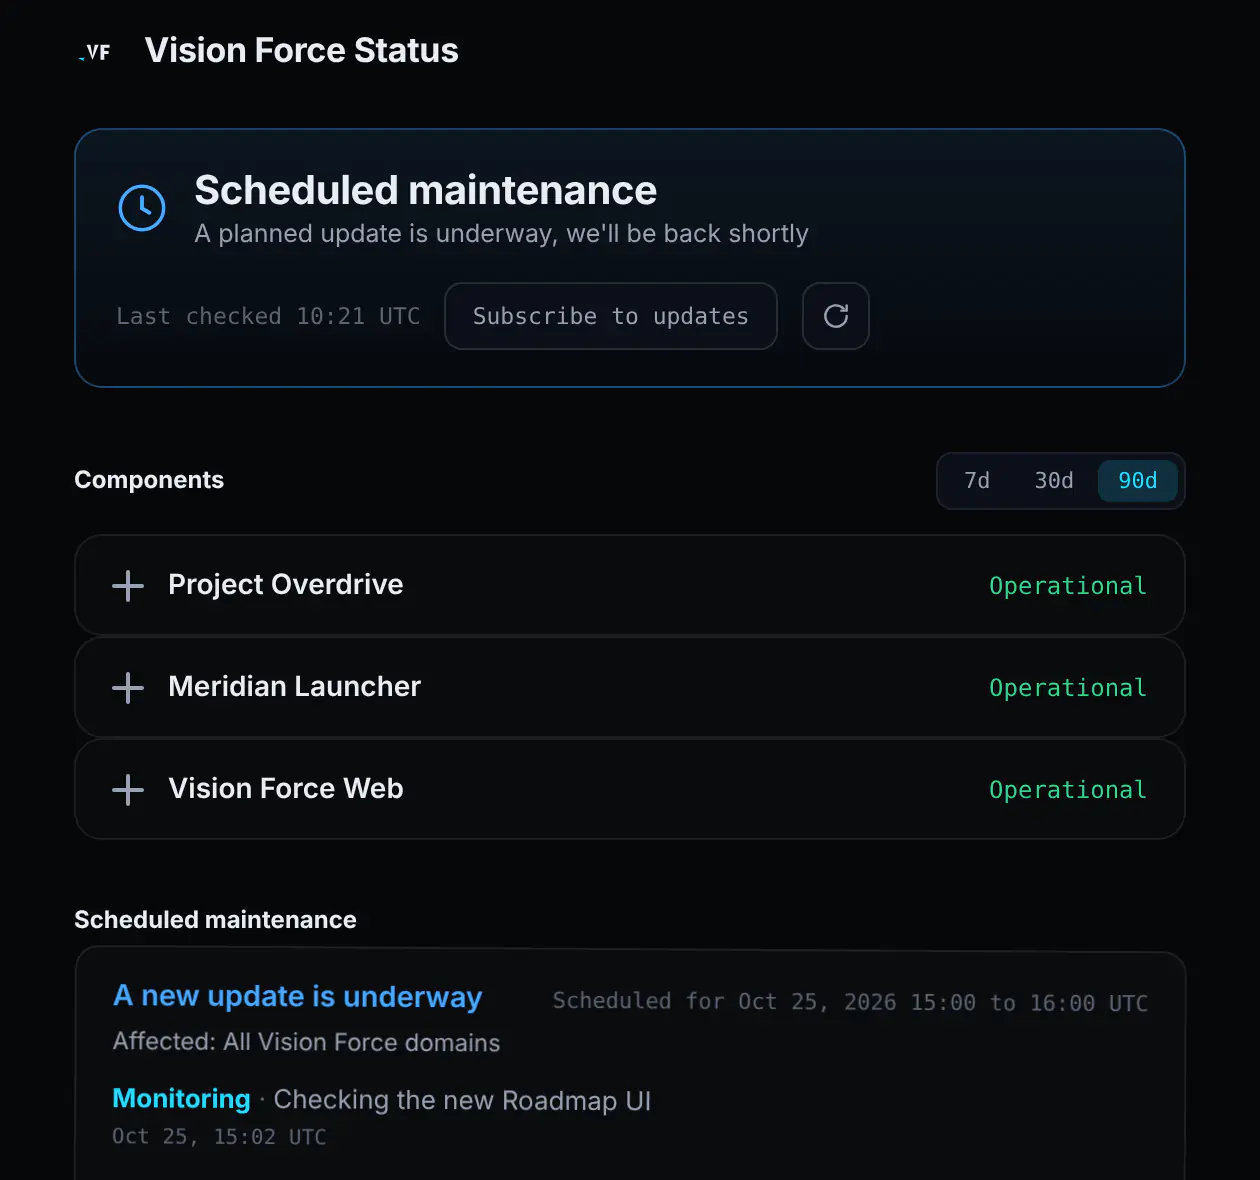Click 'Checking the new Roadmap UI' text
1260x1180 pixels.
tap(462, 1100)
